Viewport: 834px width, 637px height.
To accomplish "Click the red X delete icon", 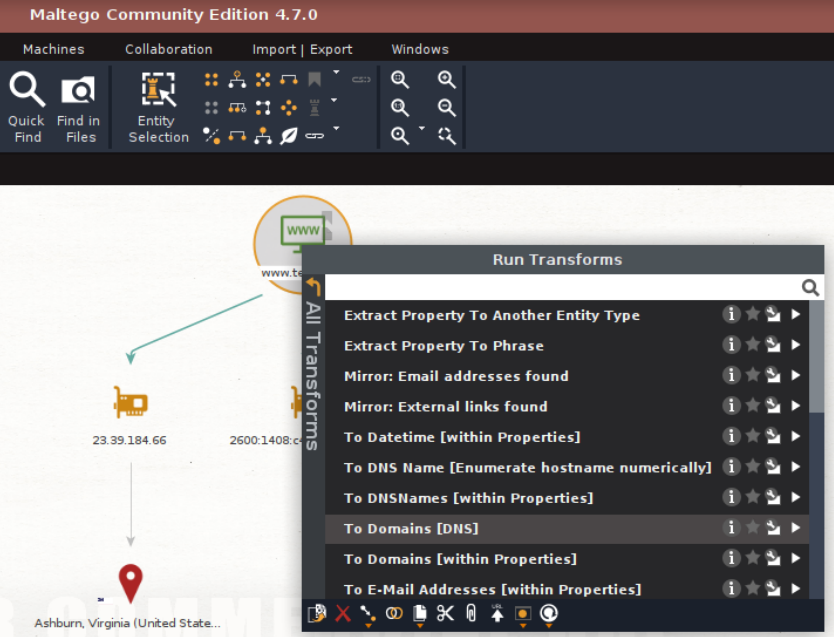I will click(x=343, y=614).
